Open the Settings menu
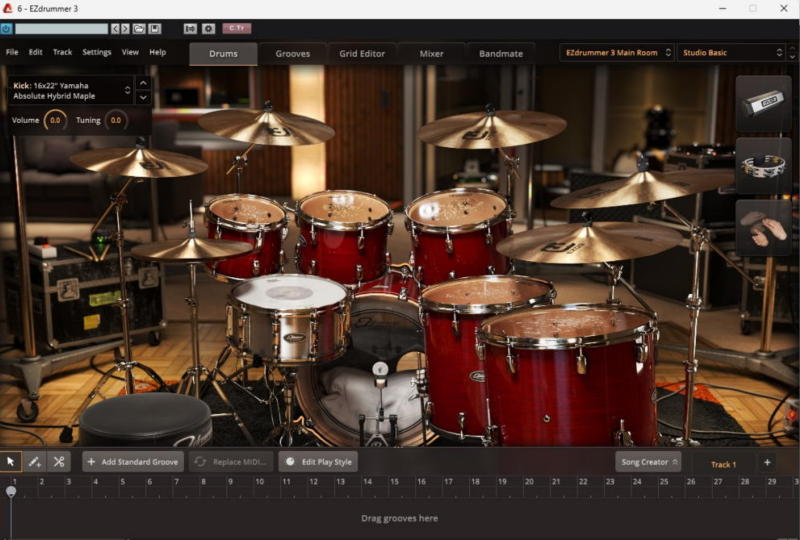This screenshot has height=540, width=800. pos(97,52)
